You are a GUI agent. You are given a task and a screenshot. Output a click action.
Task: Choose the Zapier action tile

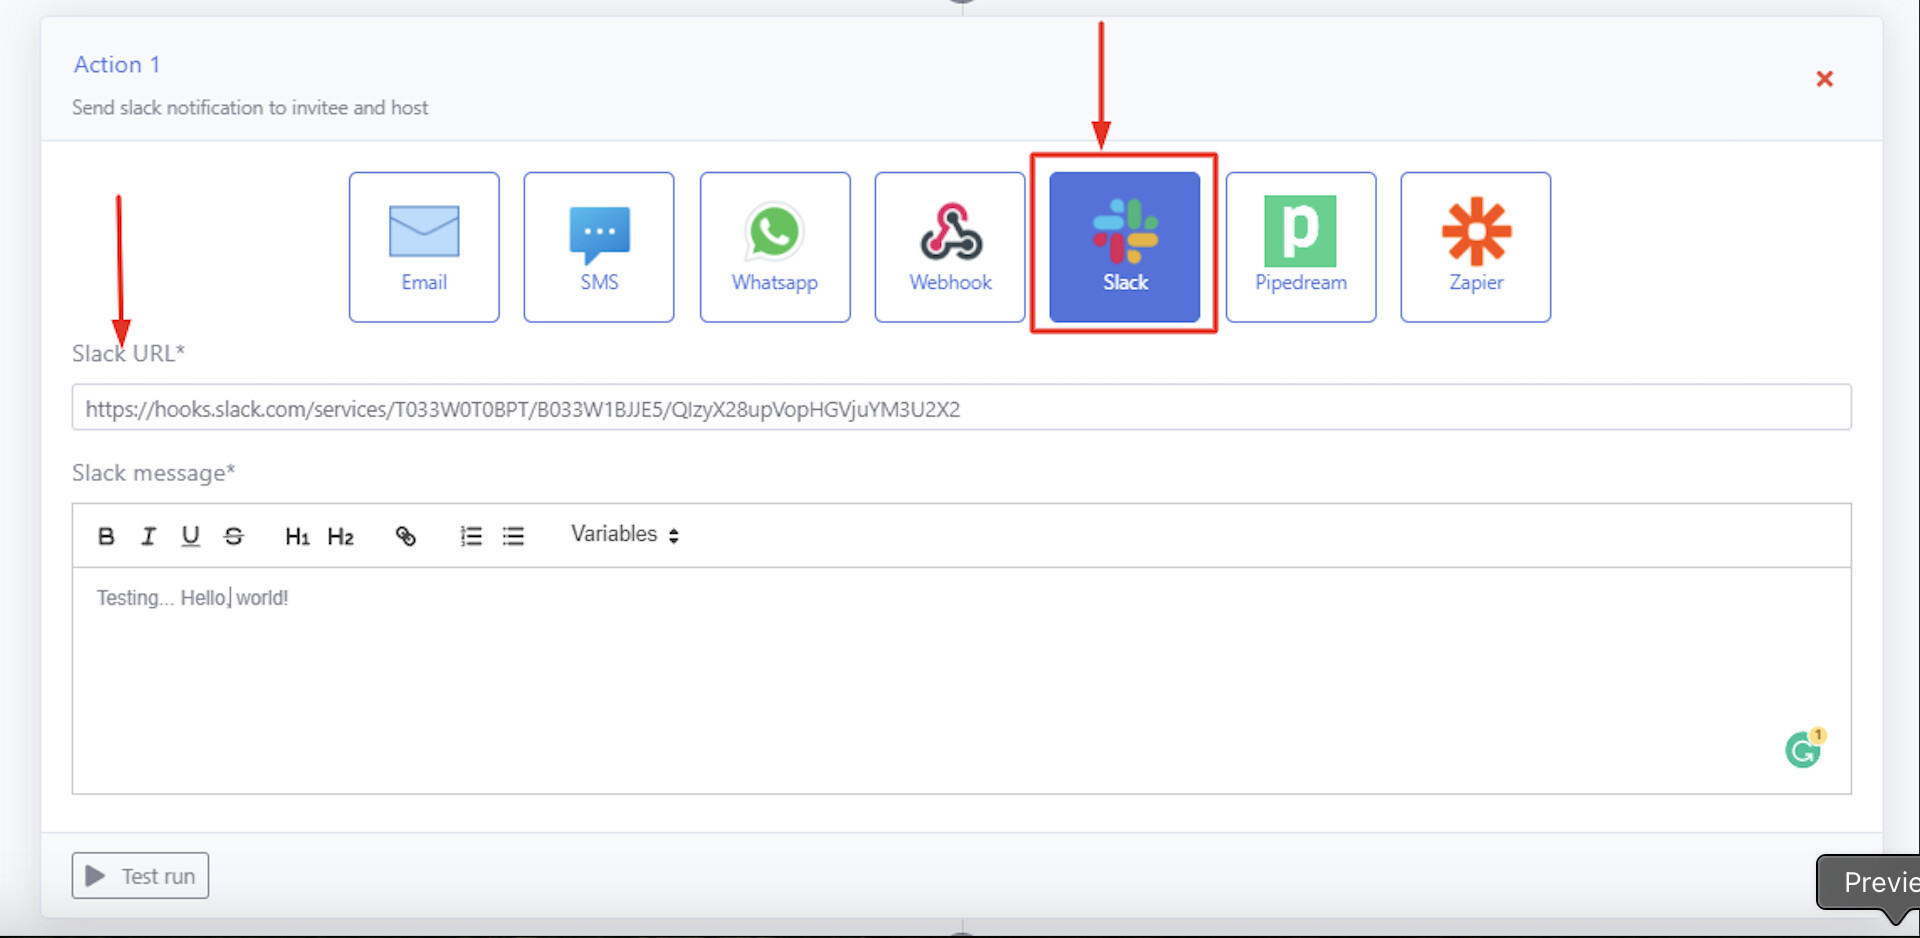pos(1476,247)
